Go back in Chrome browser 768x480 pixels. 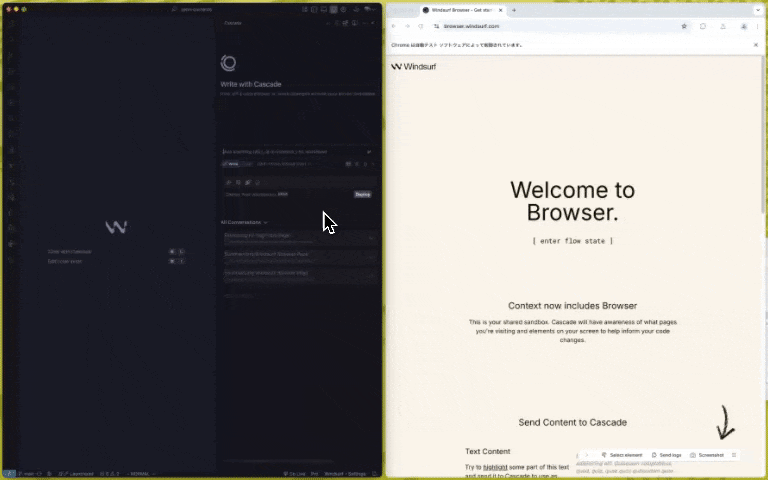[394, 26]
